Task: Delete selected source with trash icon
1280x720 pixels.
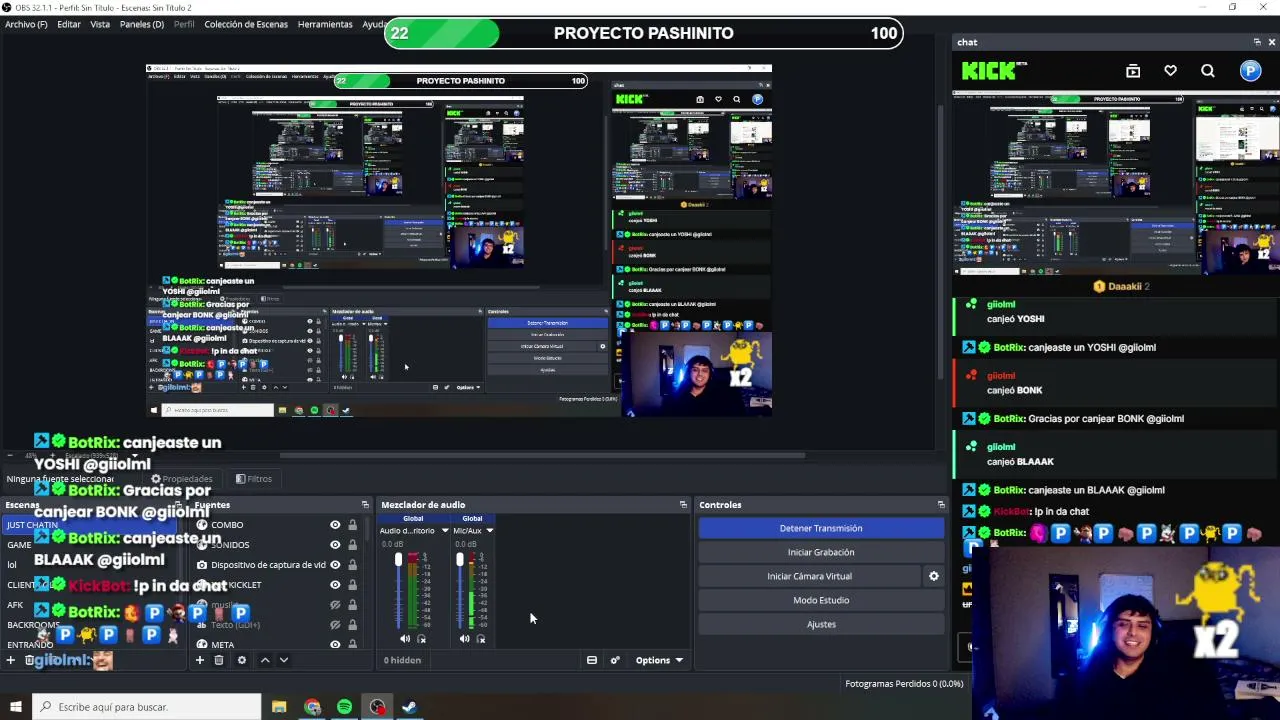Action: [219, 660]
